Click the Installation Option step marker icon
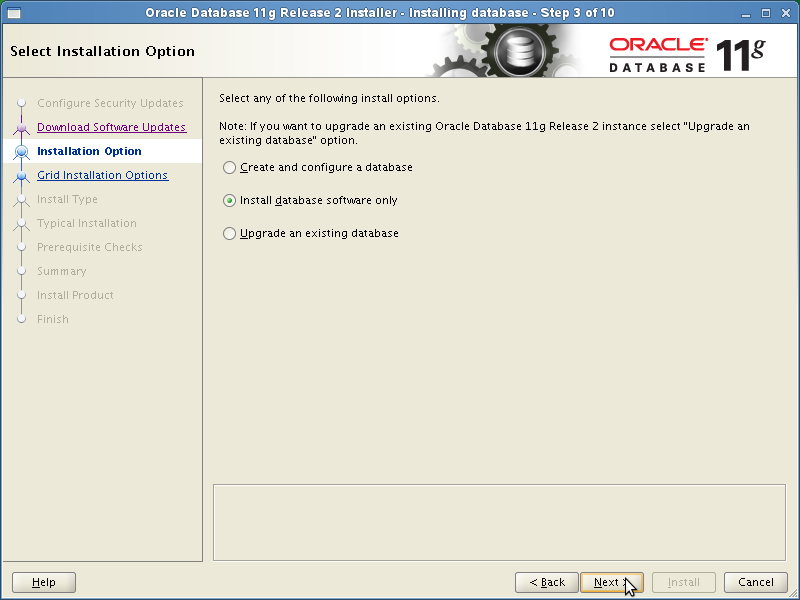800x600 pixels. pos(21,152)
